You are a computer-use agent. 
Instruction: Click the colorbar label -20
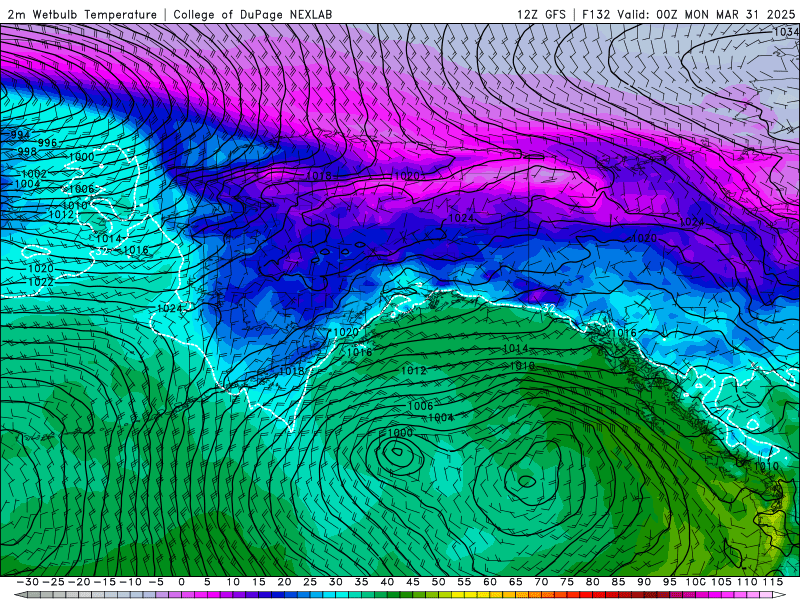pyautogui.click(x=79, y=582)
